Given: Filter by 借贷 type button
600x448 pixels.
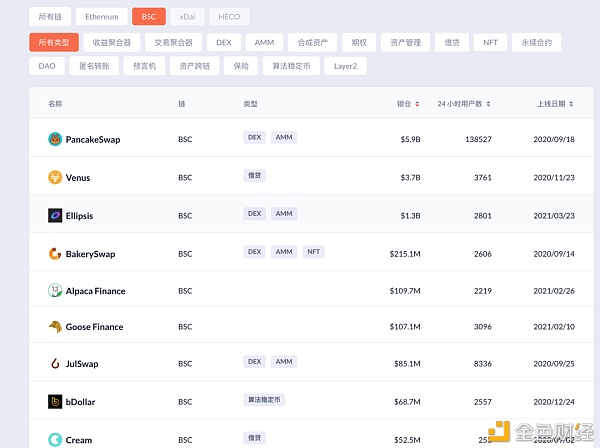Looking at the screenshot, I should 452,42.
